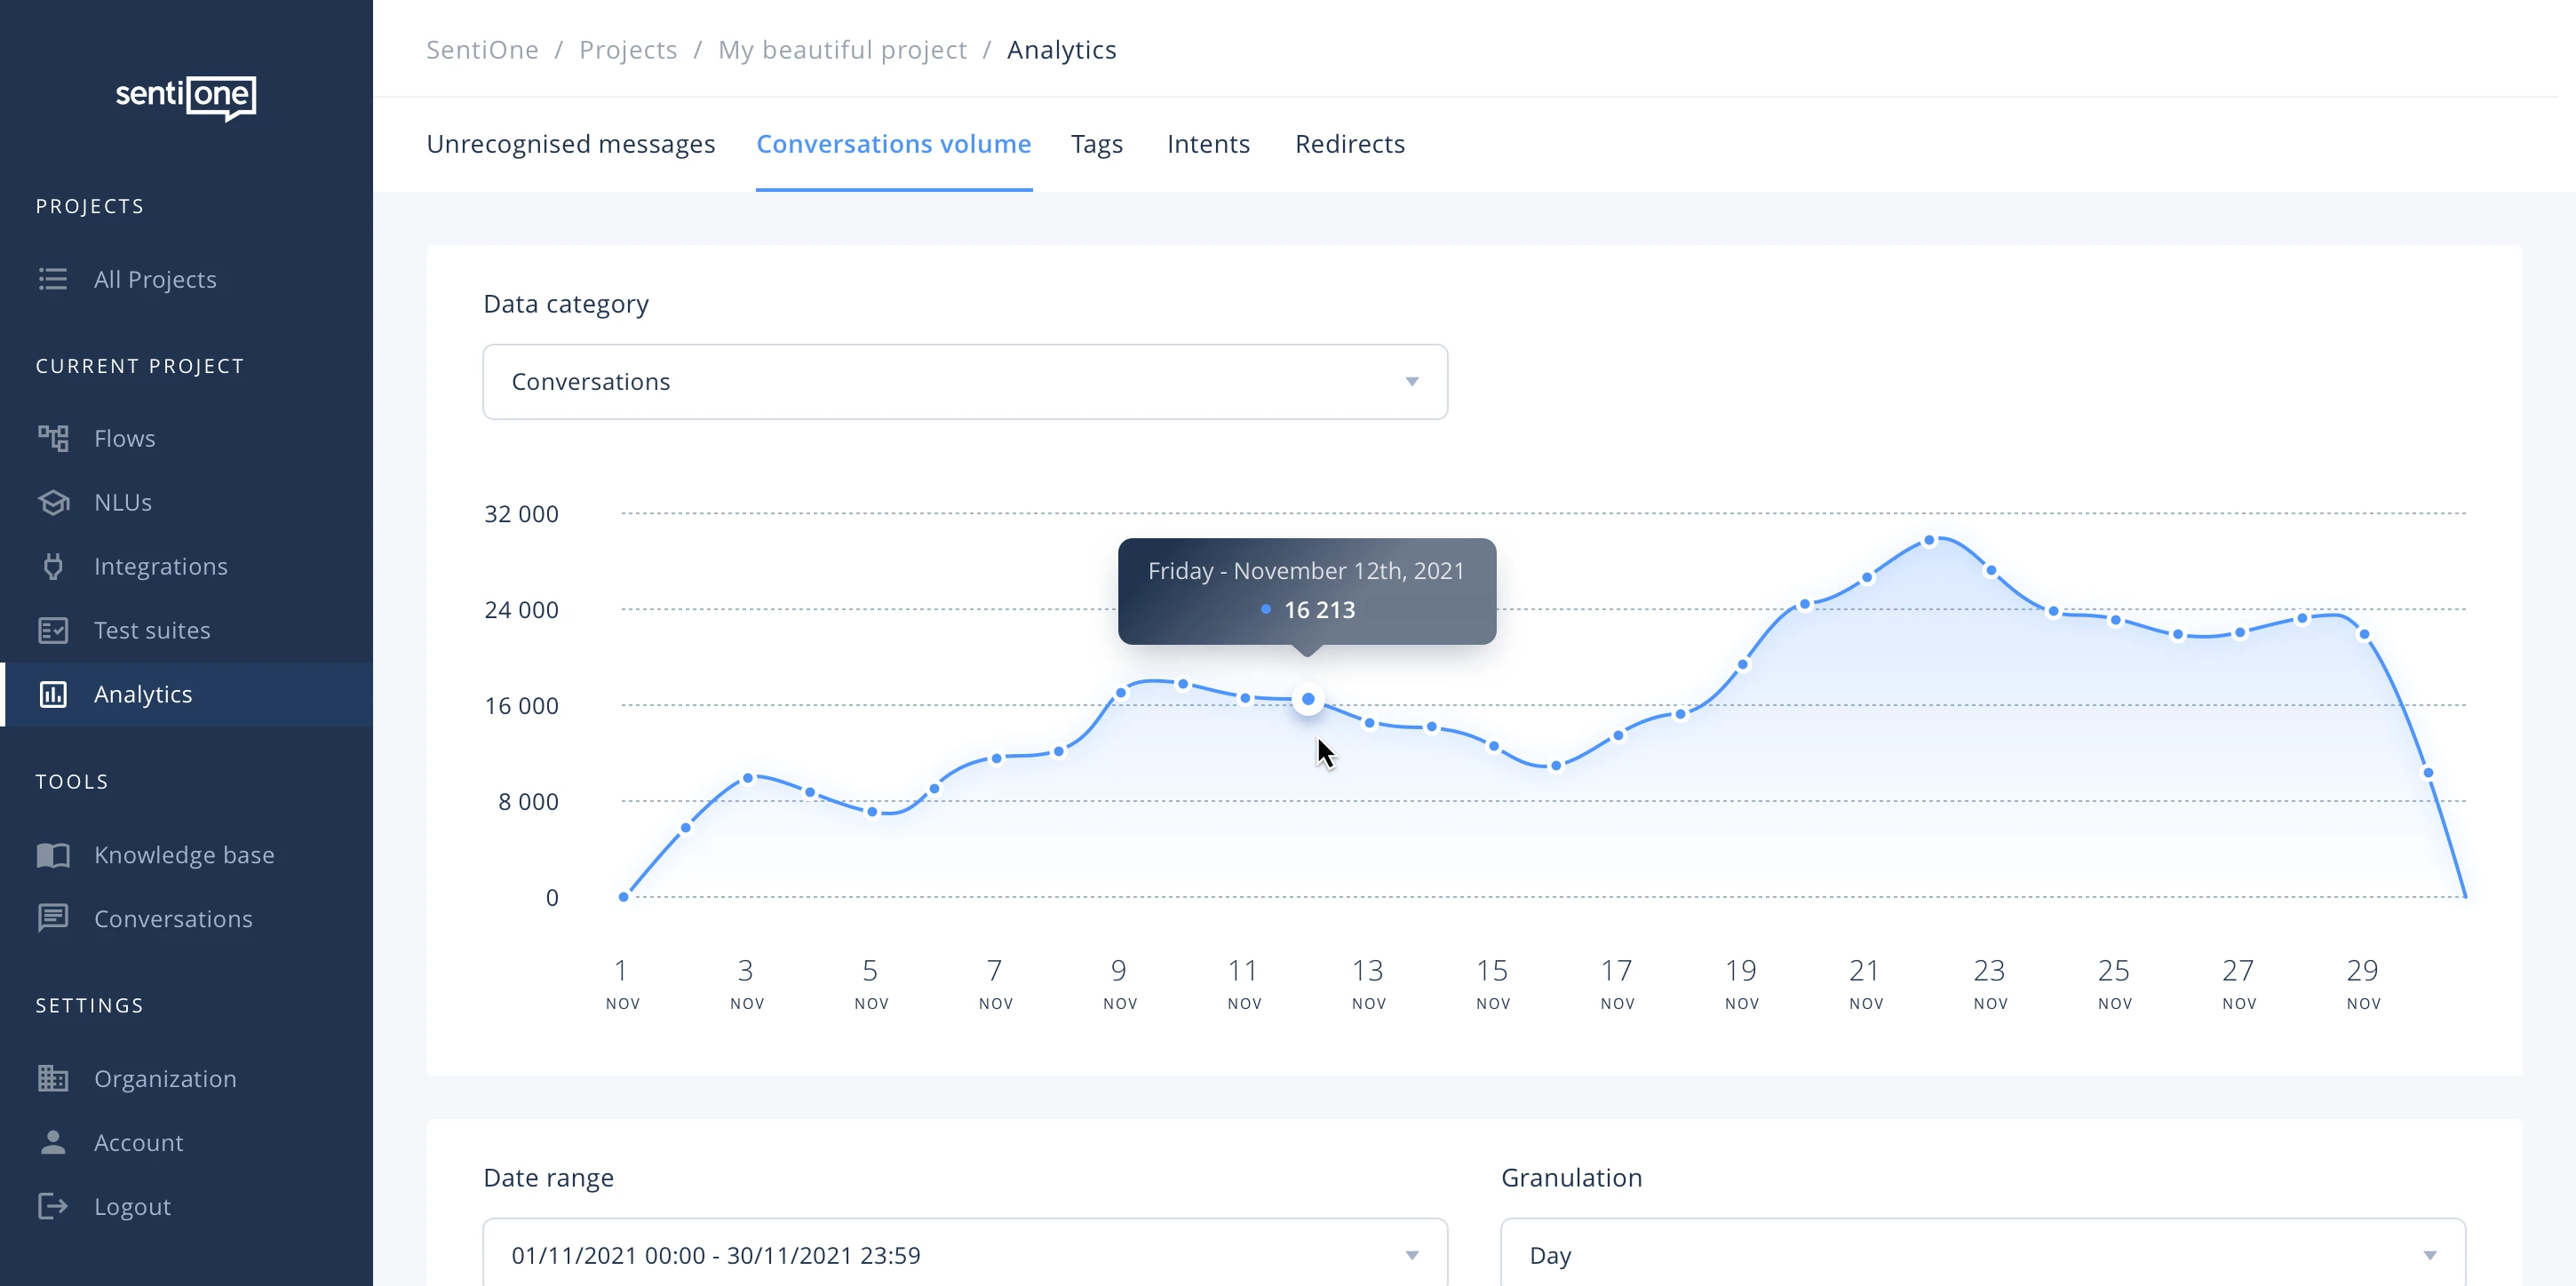Open the Granulation Day dropdown
This screenshot has height=1286, width=2576.
(x=1982, y=1254)
